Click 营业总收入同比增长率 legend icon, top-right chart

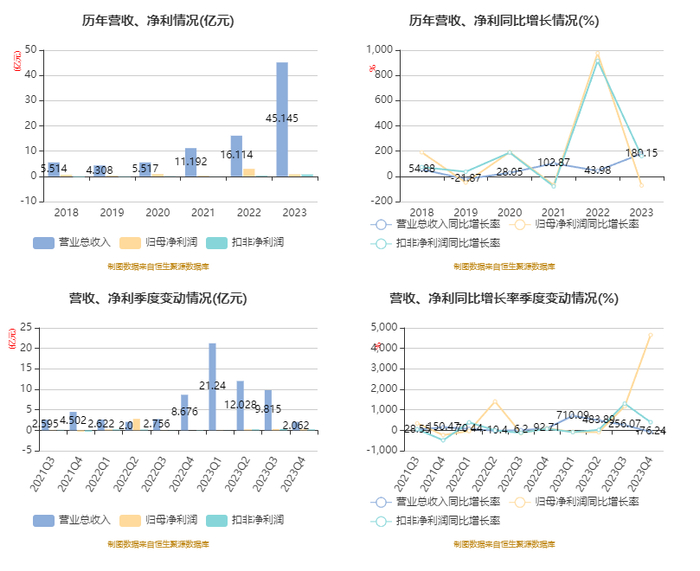(x=381, y=225)
